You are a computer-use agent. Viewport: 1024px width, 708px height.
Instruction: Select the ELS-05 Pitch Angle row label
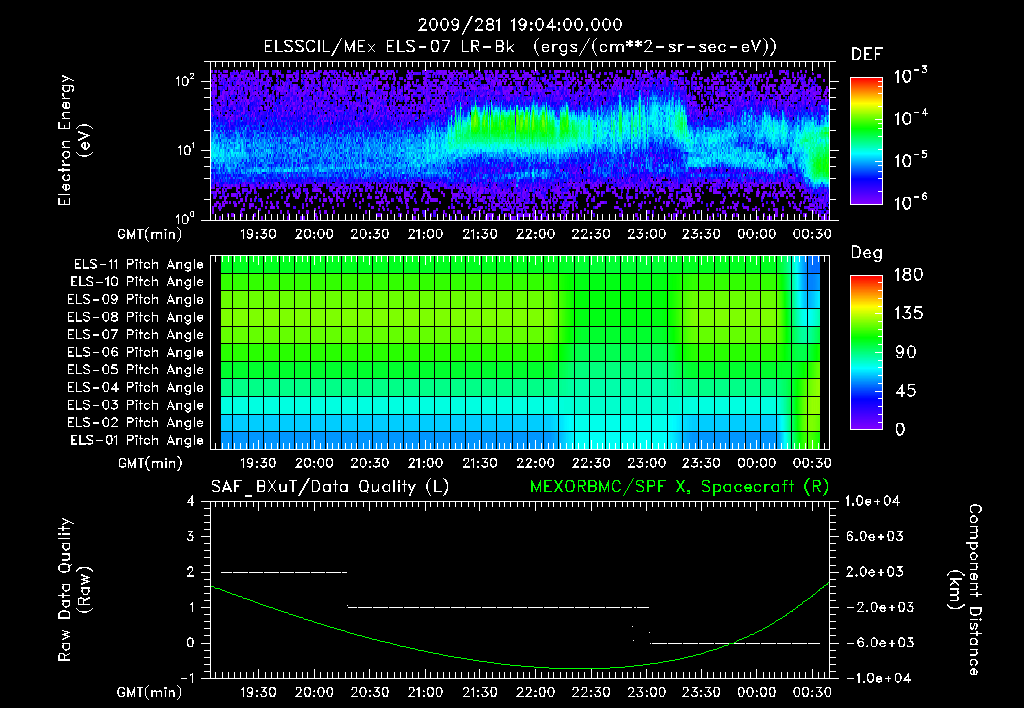point(136,370)
